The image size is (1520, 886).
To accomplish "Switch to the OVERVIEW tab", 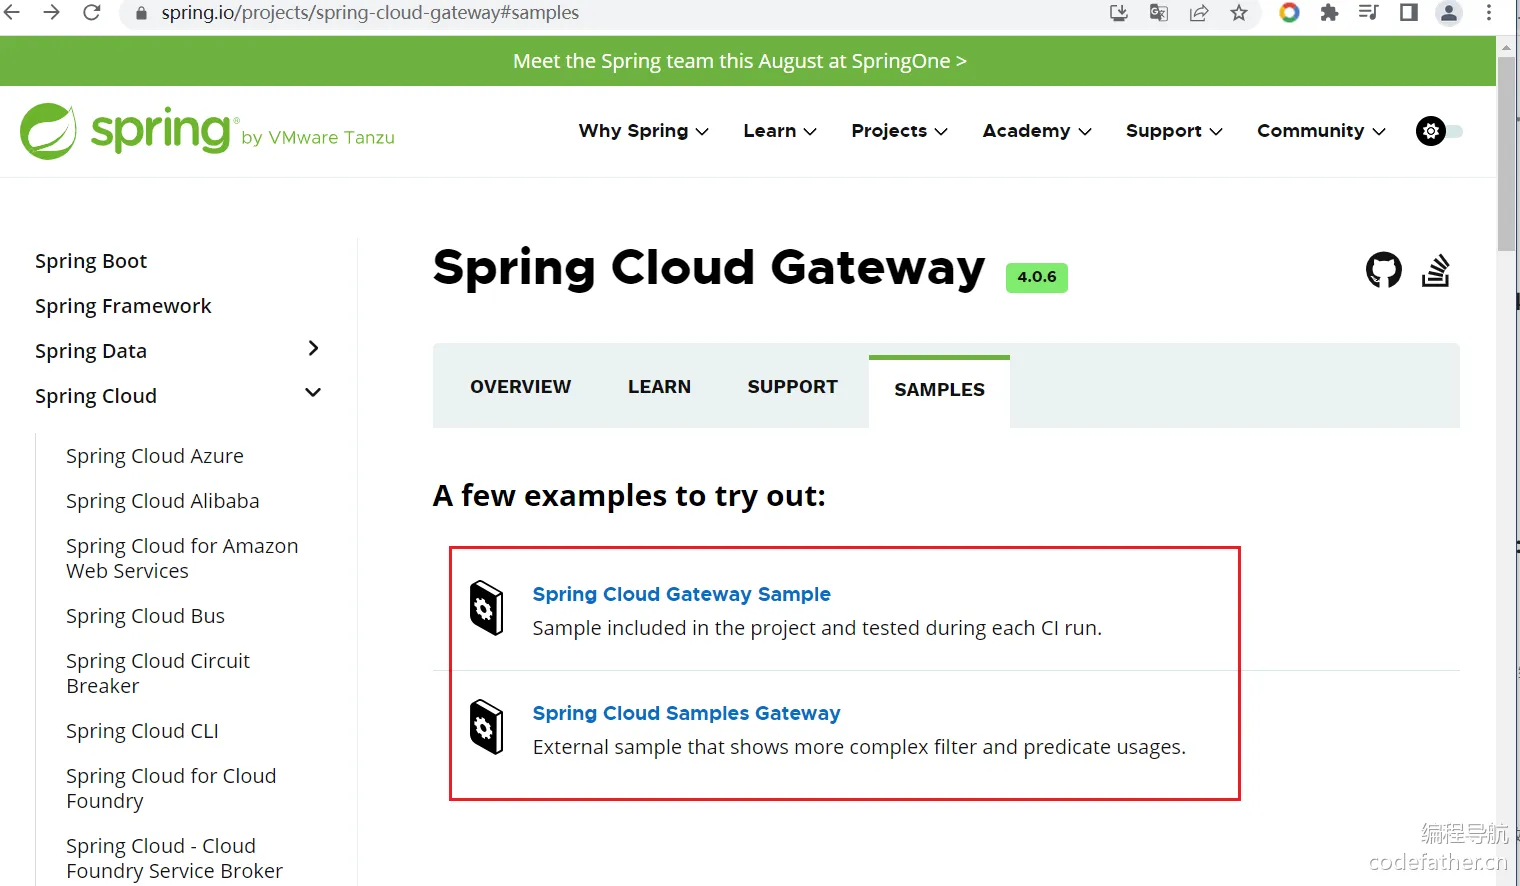I will tap(521, 387).
